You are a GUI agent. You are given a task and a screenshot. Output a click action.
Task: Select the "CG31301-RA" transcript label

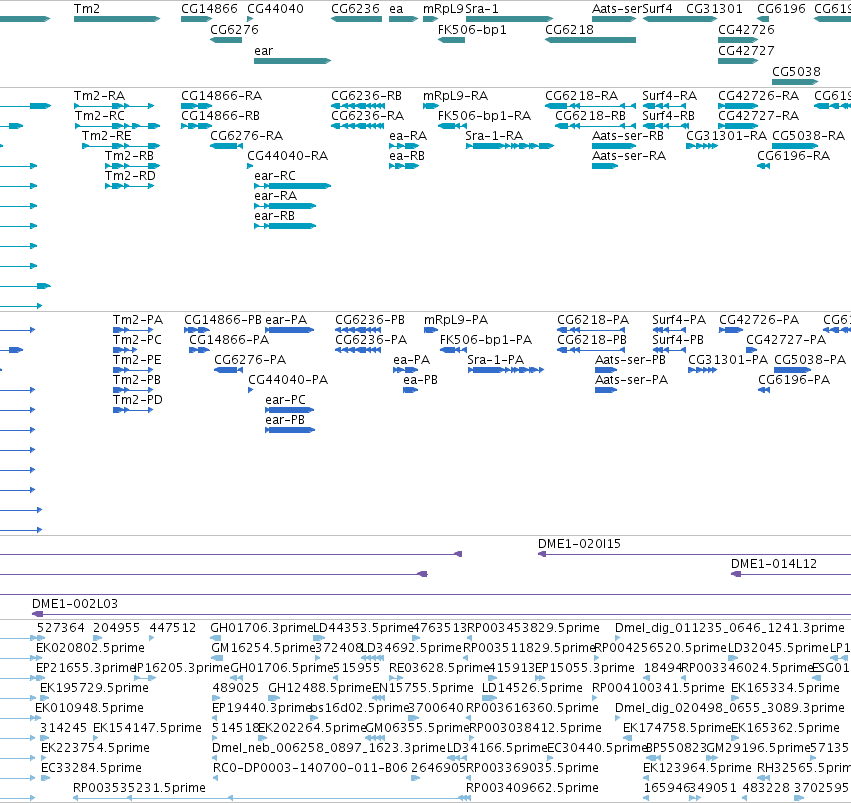(x=727, y=136)
